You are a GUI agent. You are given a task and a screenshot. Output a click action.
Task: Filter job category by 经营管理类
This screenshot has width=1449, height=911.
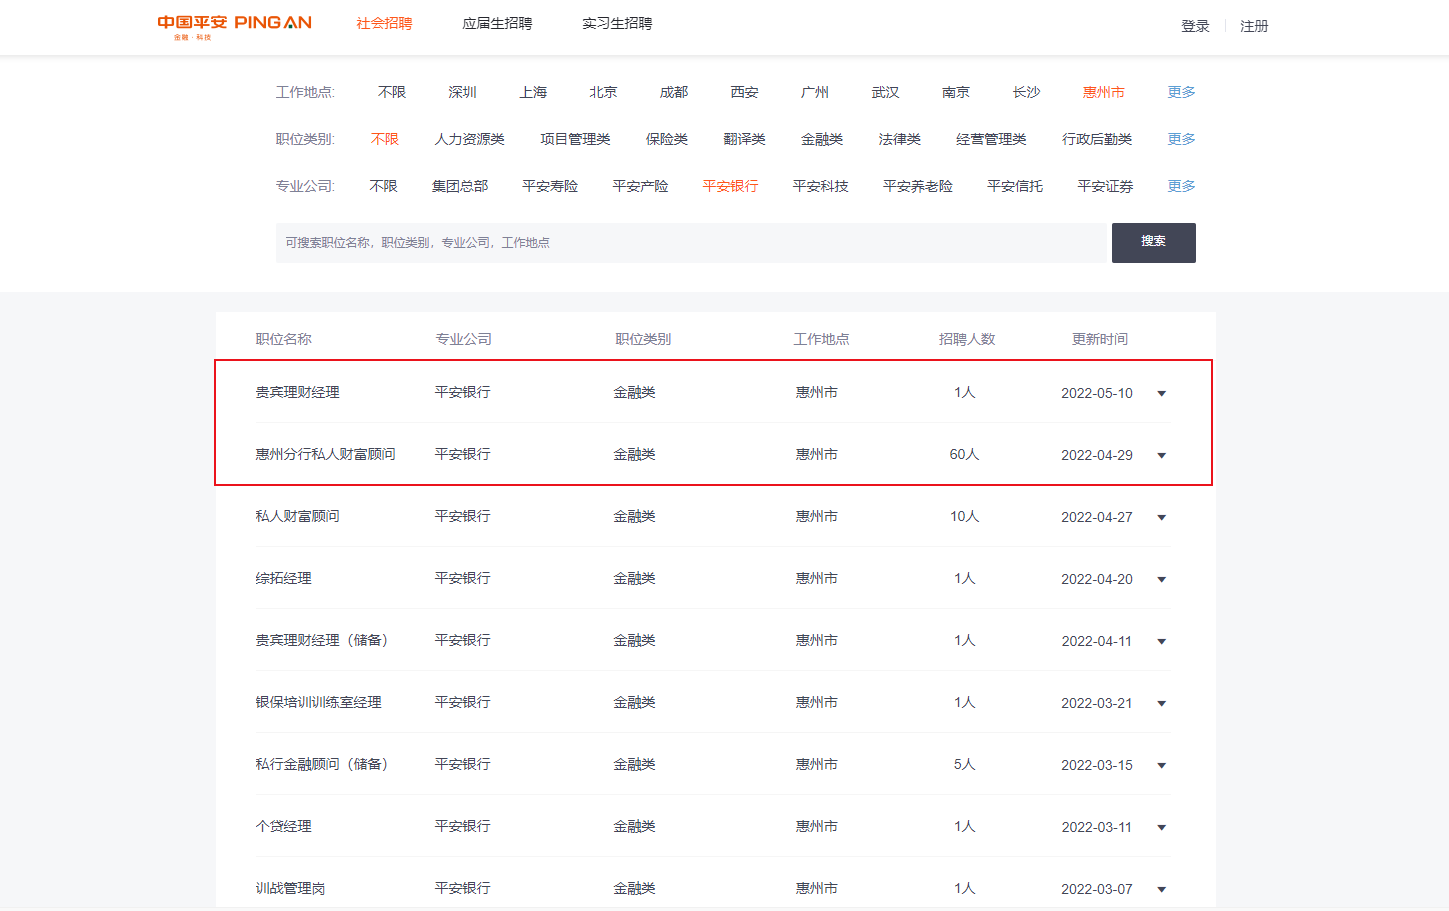coord(991,139)
